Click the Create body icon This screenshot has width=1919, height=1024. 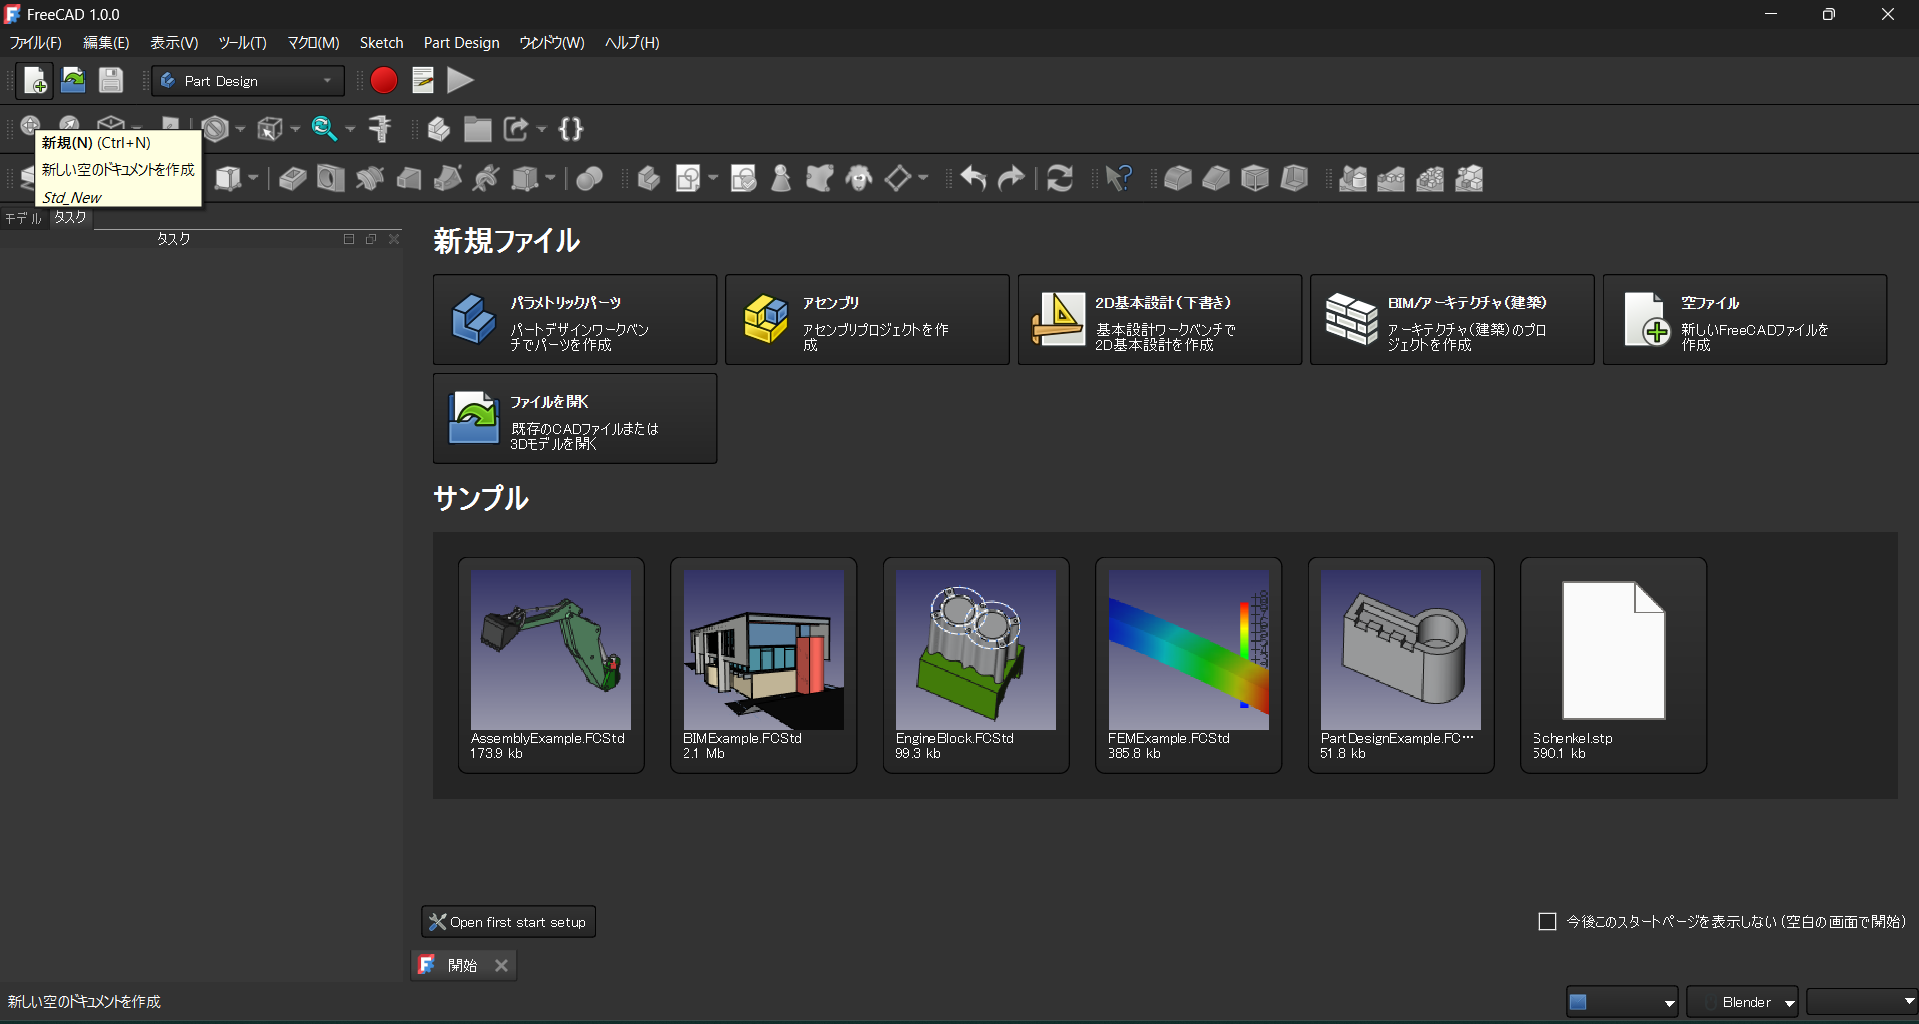pos(649,178)
